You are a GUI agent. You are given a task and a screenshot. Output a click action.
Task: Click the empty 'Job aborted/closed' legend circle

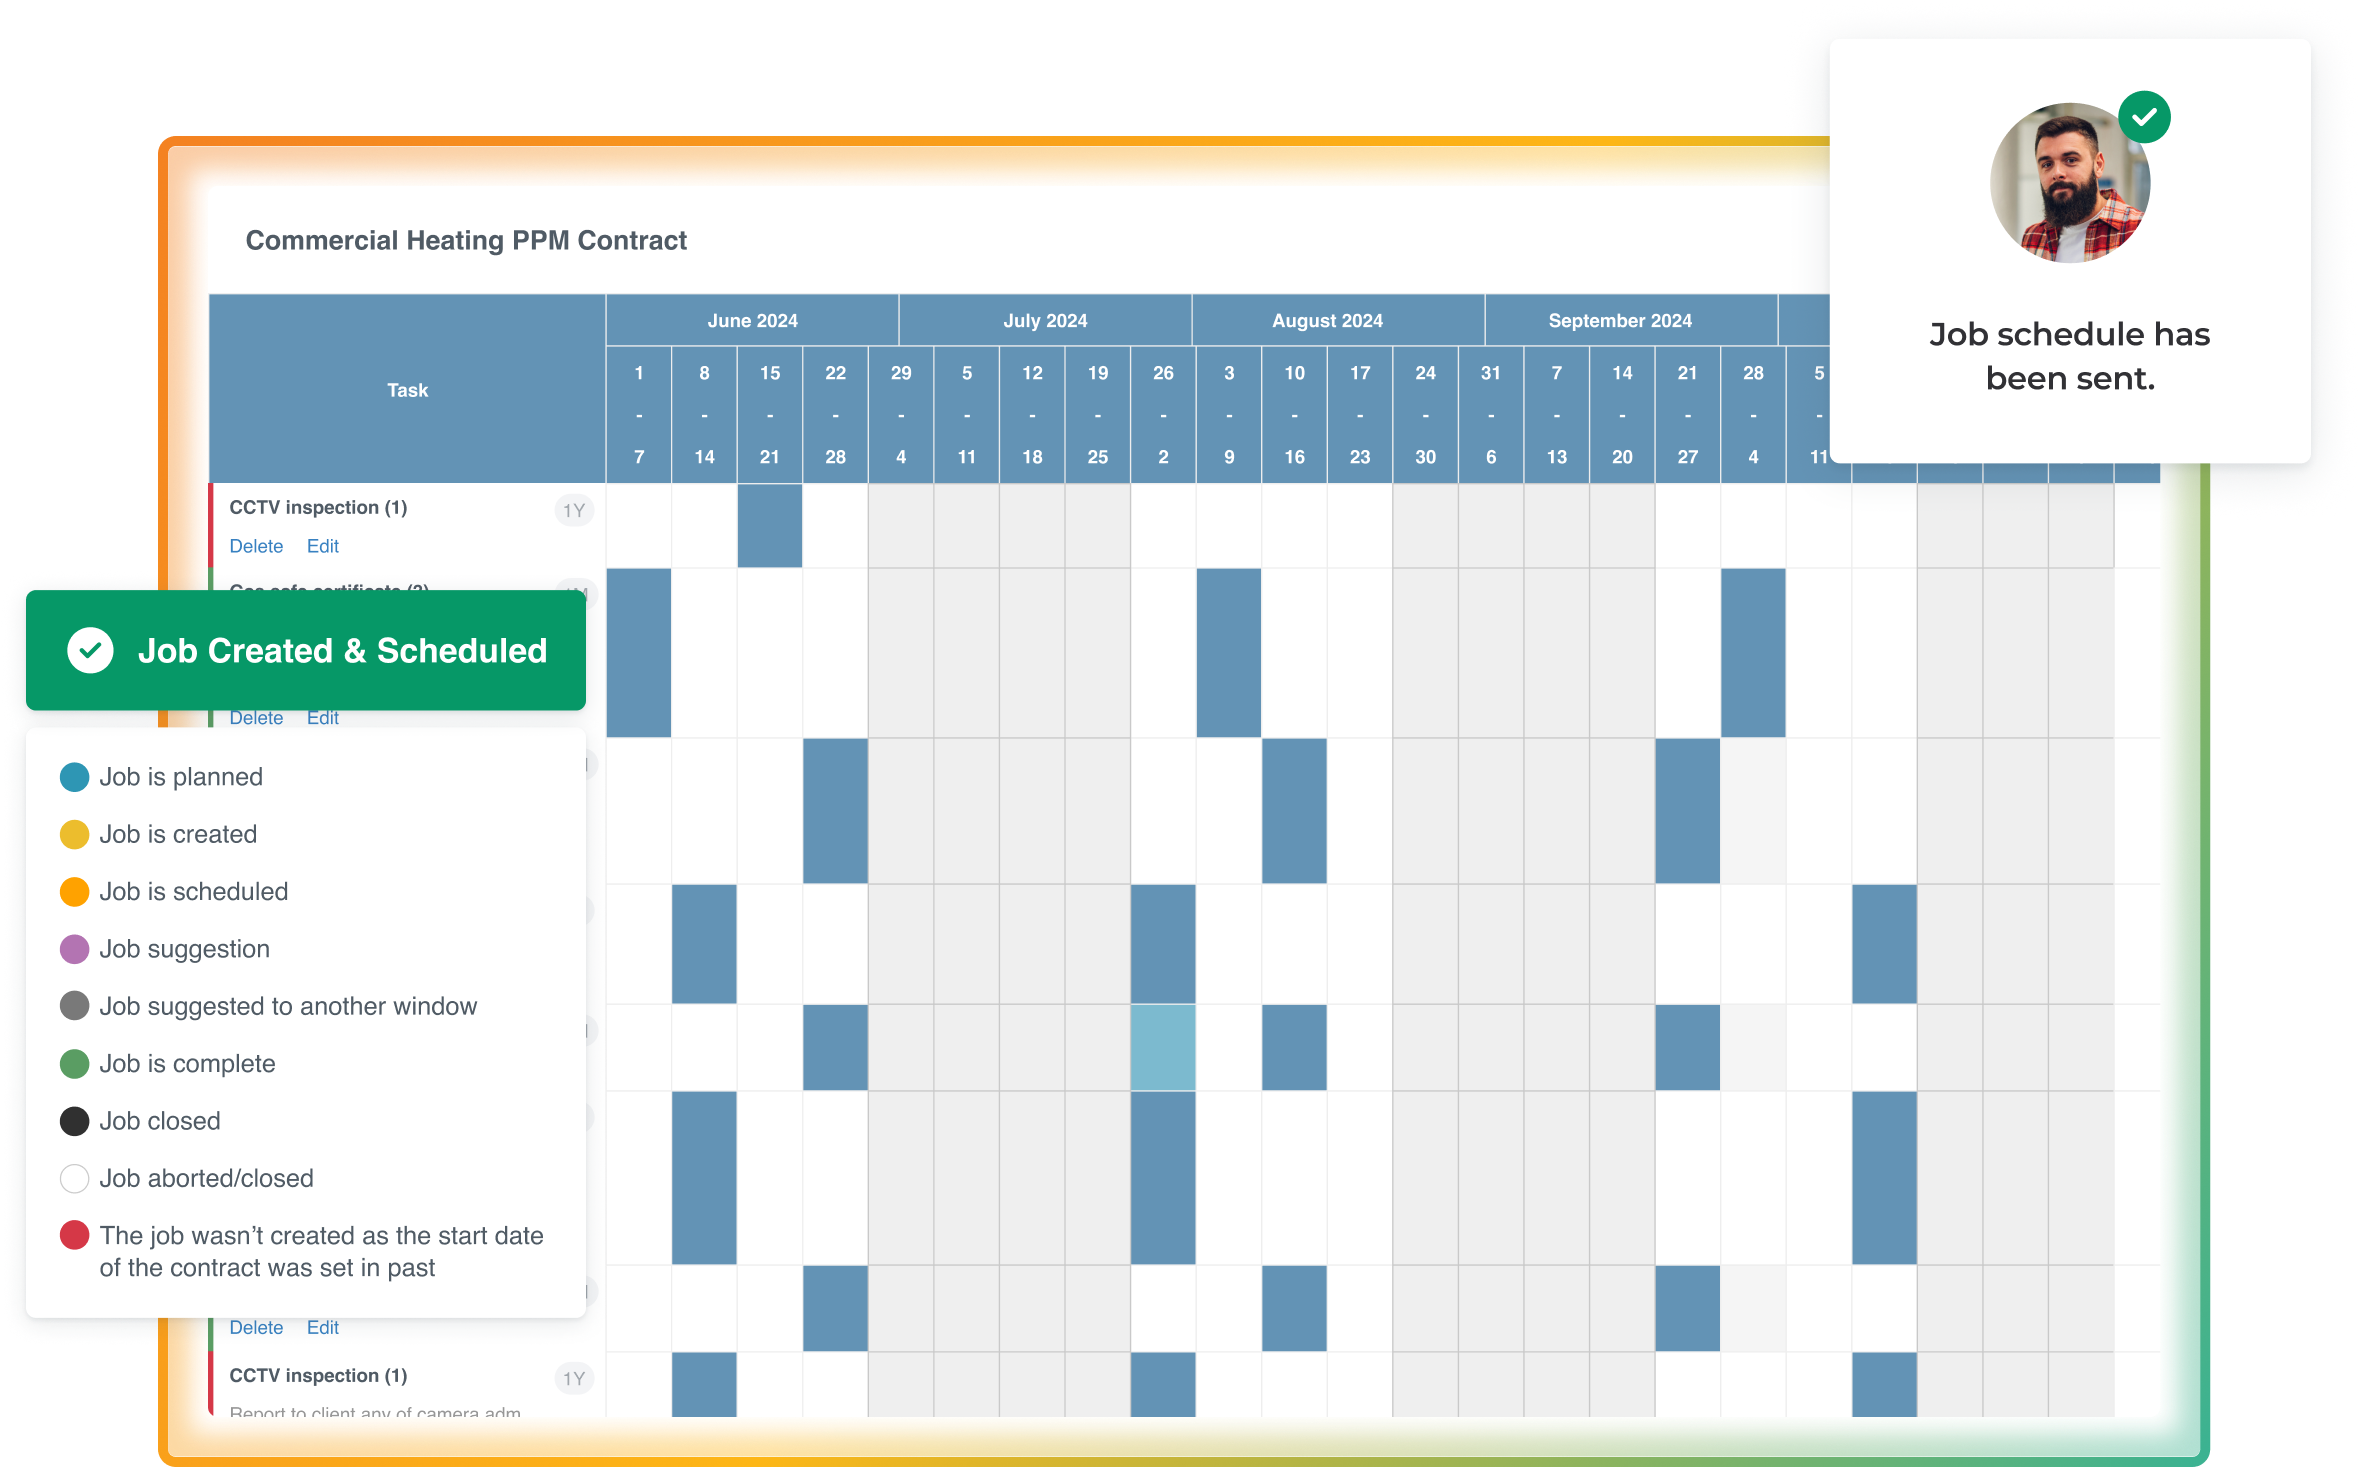pyautogui.click(x=75, y=1178)
